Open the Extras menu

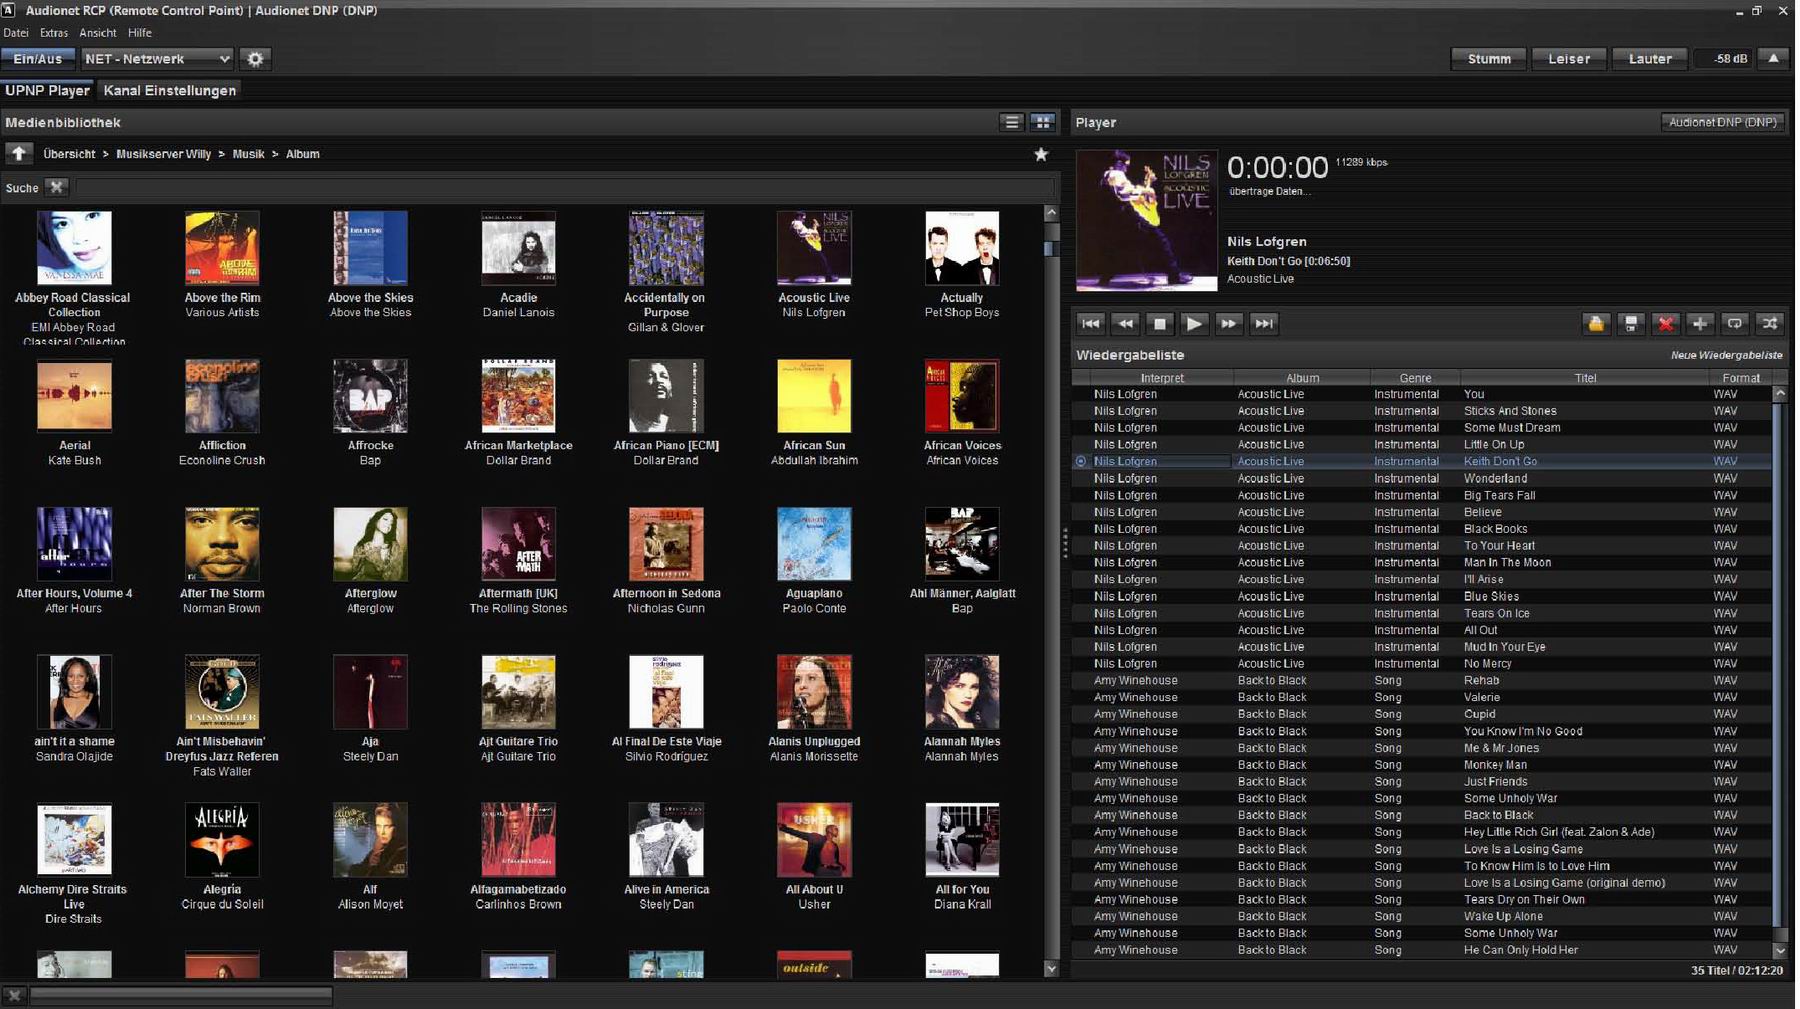(54, 33)
